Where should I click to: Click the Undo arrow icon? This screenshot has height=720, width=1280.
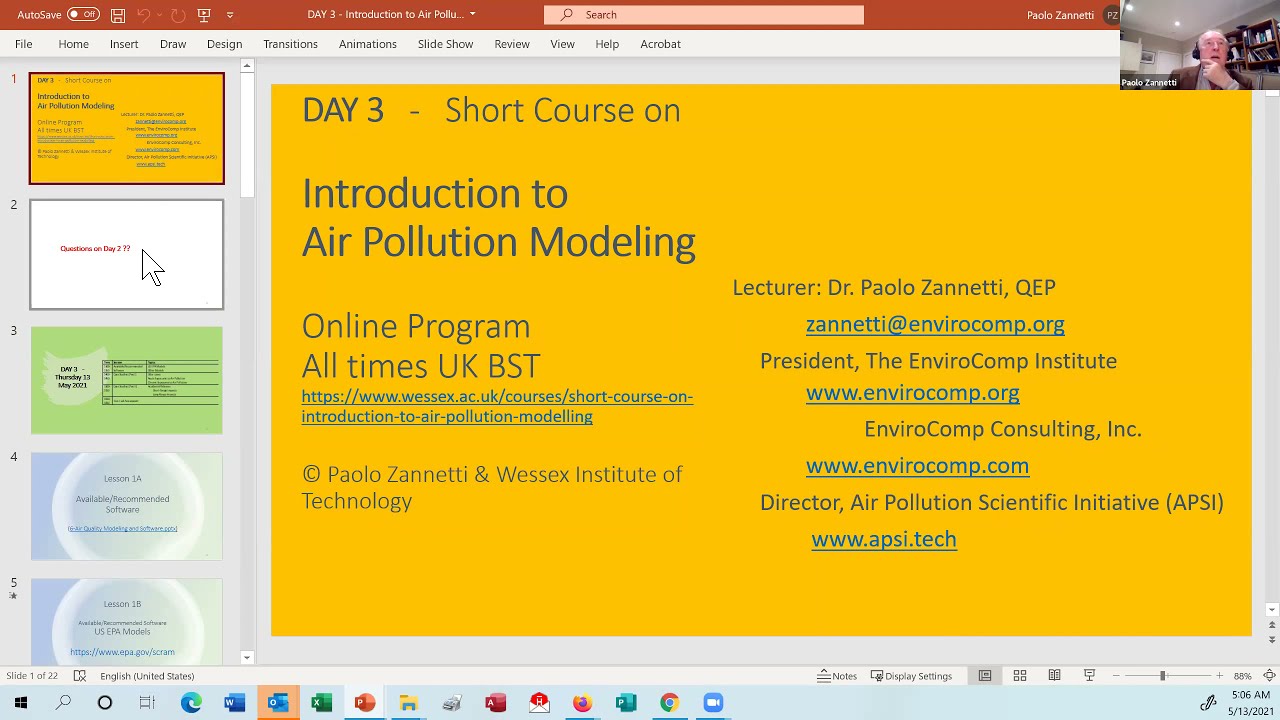[x=143, y=15]
